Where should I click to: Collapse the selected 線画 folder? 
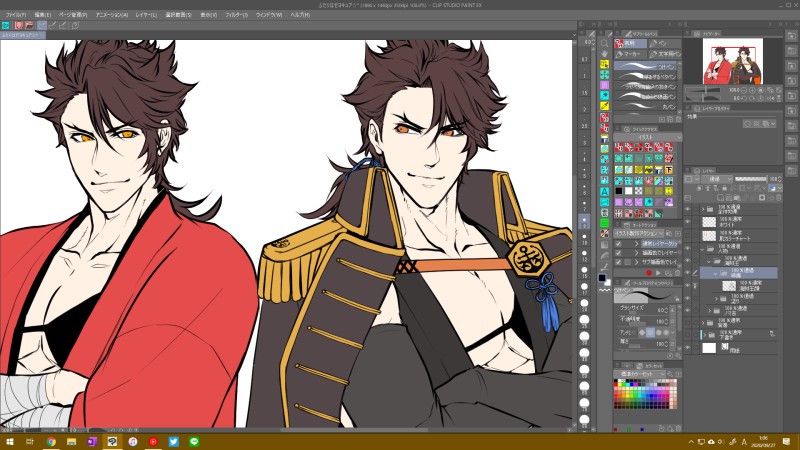[715, 273]
